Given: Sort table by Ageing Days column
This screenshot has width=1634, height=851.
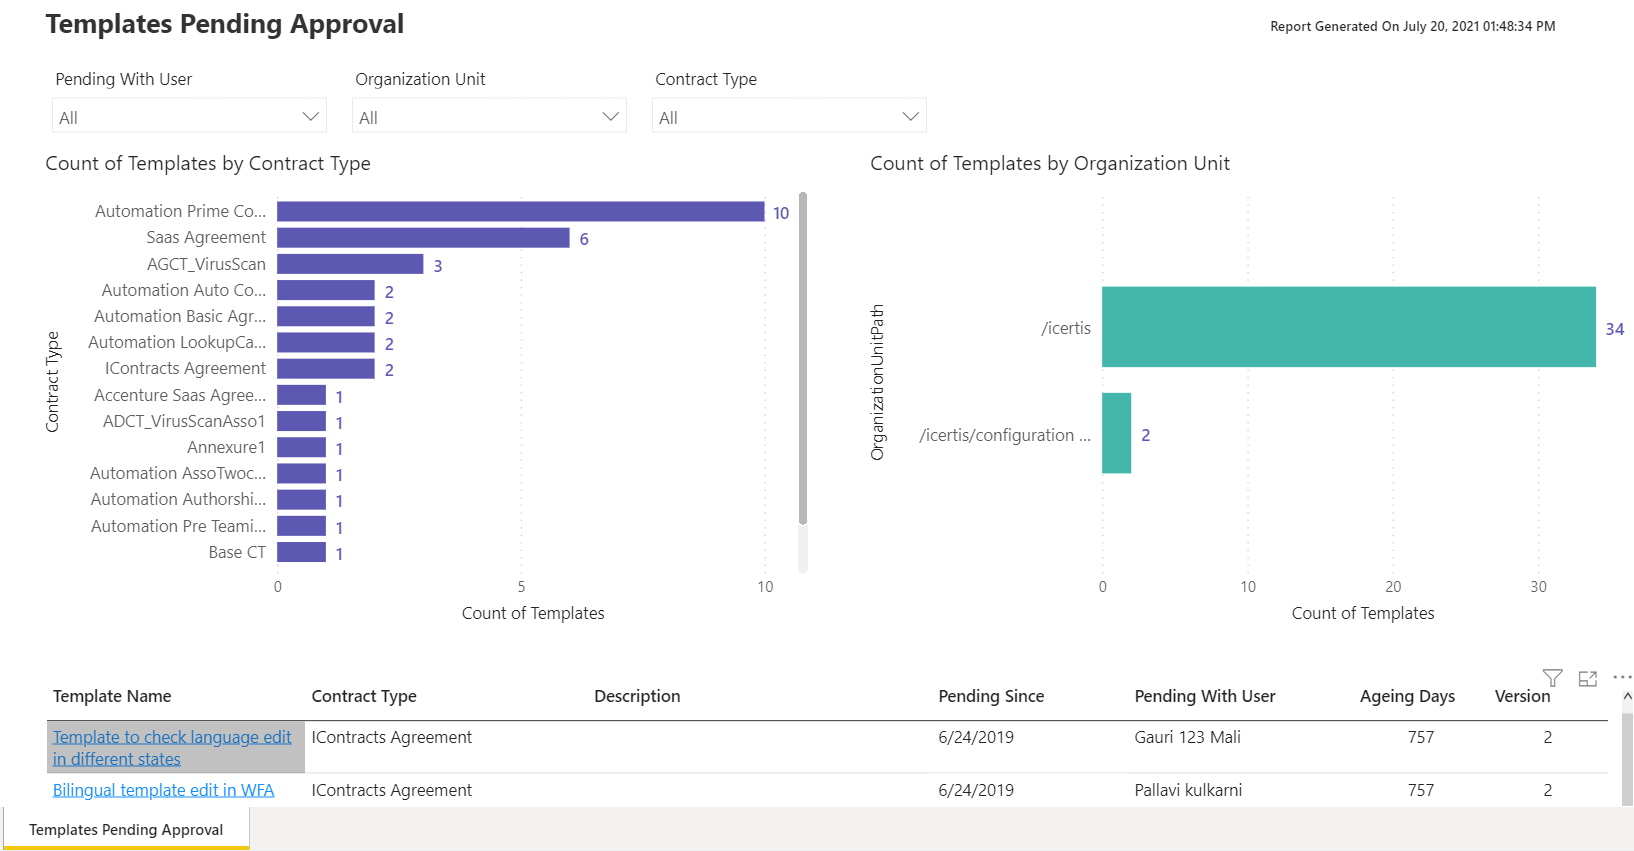Looking at the screenshot, I should click(1406, 696).
